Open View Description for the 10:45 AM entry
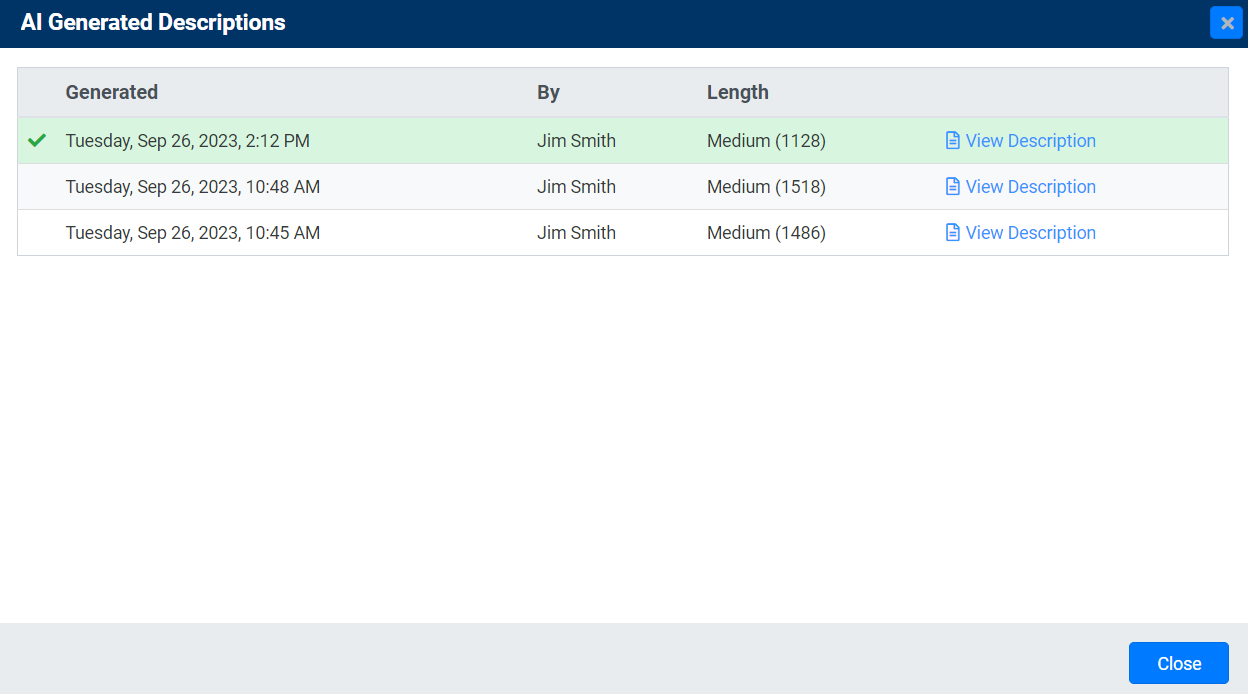This screenshot has height=694, width=1248. pos(1030,233)
